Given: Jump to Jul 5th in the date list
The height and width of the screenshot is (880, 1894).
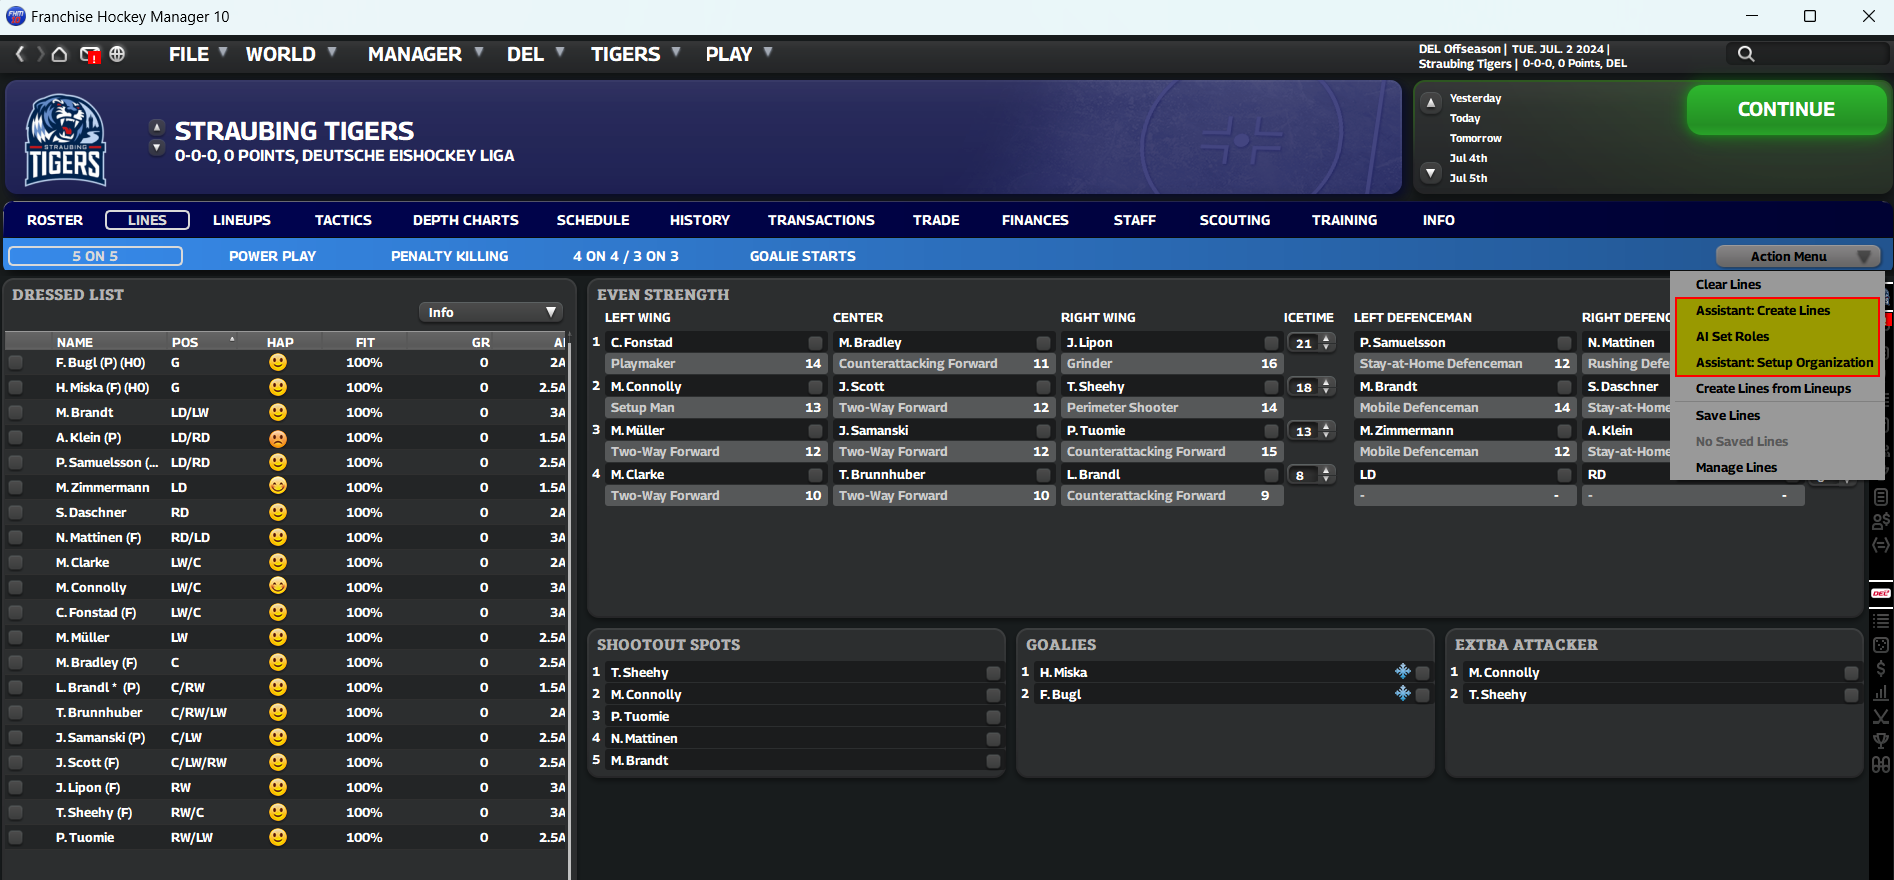Looking at the screenshot, I should (1468, 178).
